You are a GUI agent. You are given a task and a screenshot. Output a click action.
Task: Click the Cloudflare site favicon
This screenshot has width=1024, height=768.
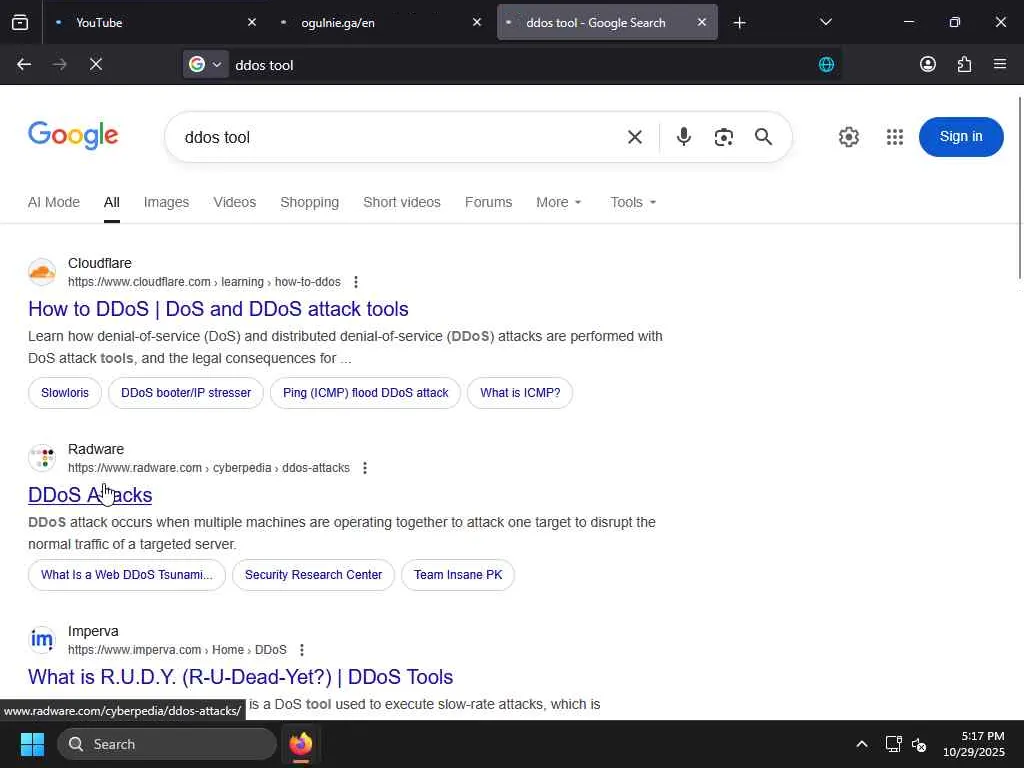pos(42,272)
